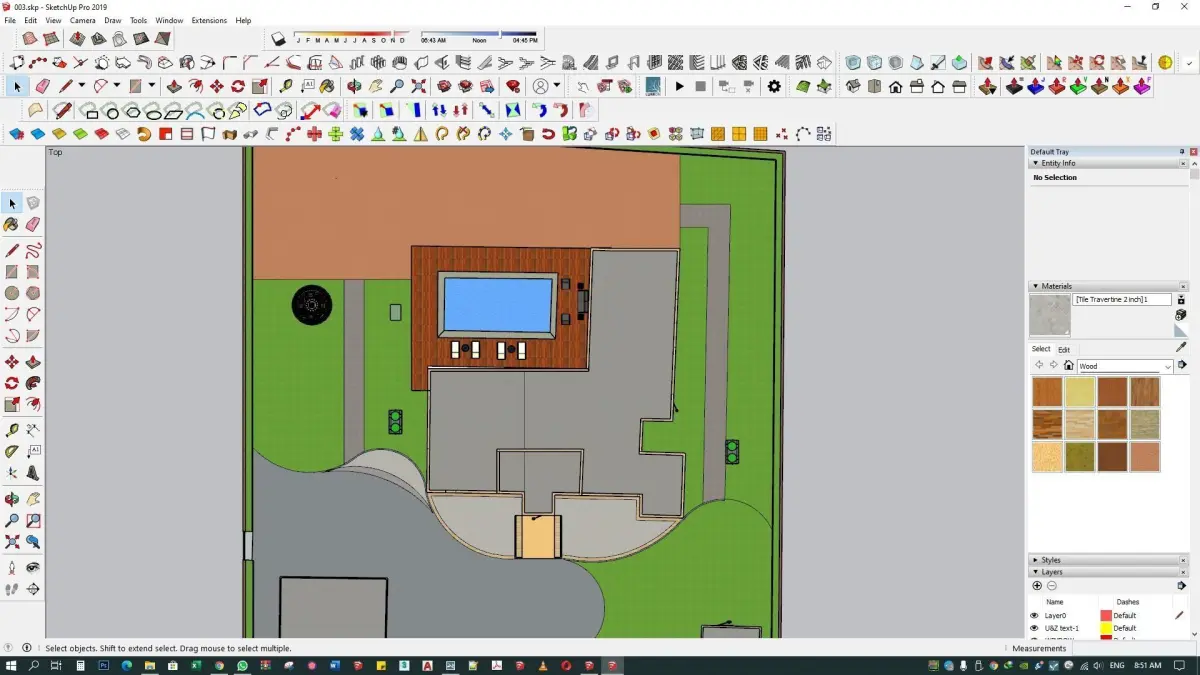This screenshot has width=1200, height=675.
Task: Click the Travertine material preview thumbnail
Action: (1049, 315)
